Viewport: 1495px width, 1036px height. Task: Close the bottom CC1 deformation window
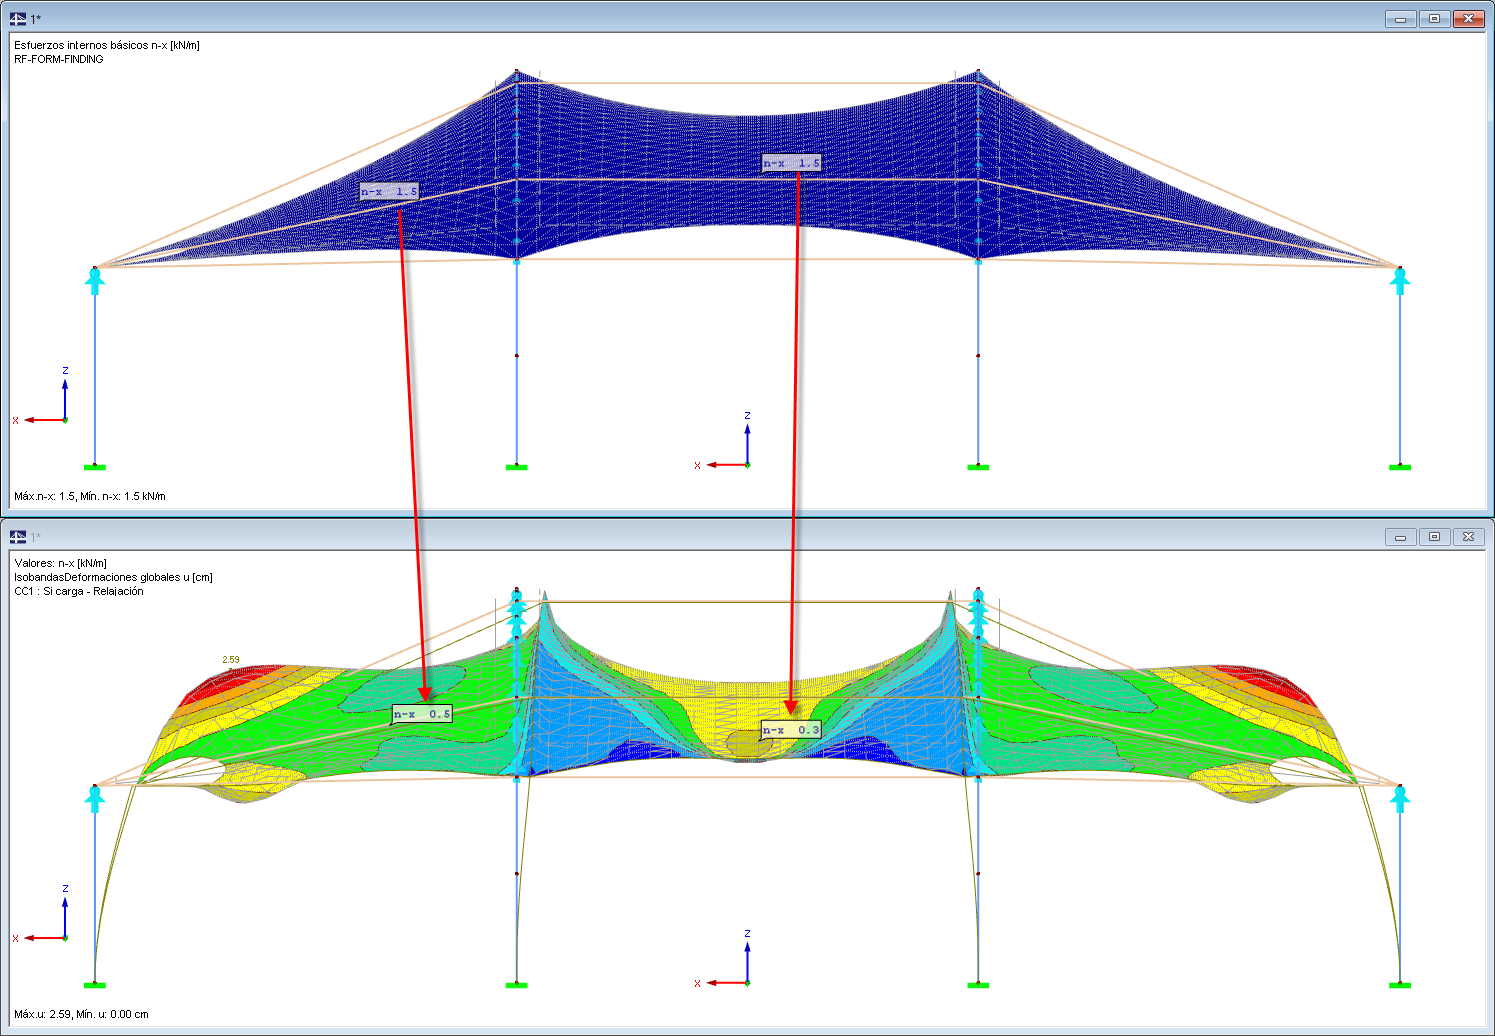[x=1468, y=537]
